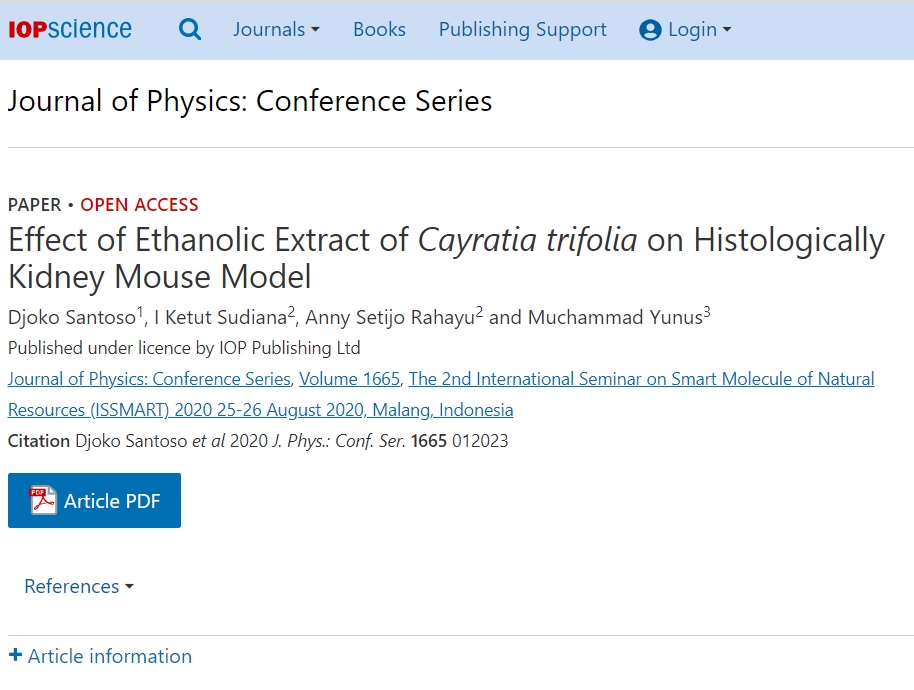Follow the Volume 1665 link

coord(349,379)
